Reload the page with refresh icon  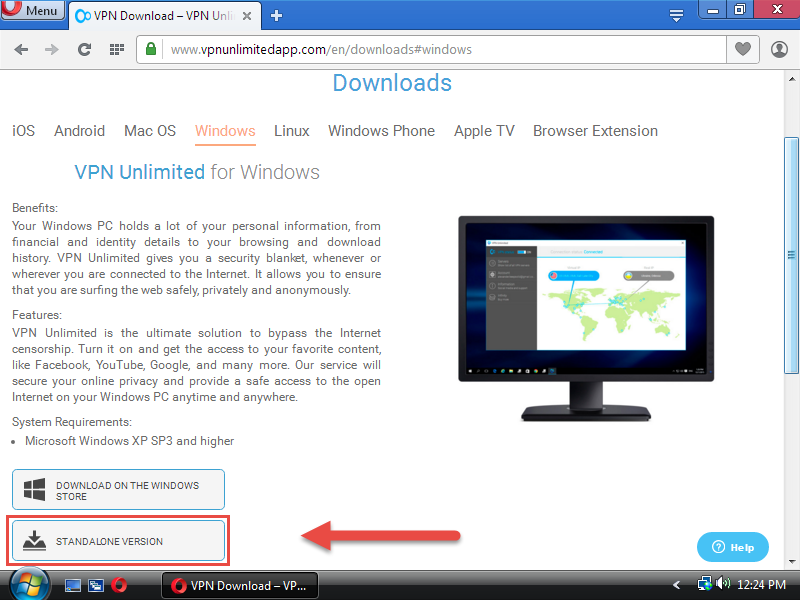tap(84, 49)
